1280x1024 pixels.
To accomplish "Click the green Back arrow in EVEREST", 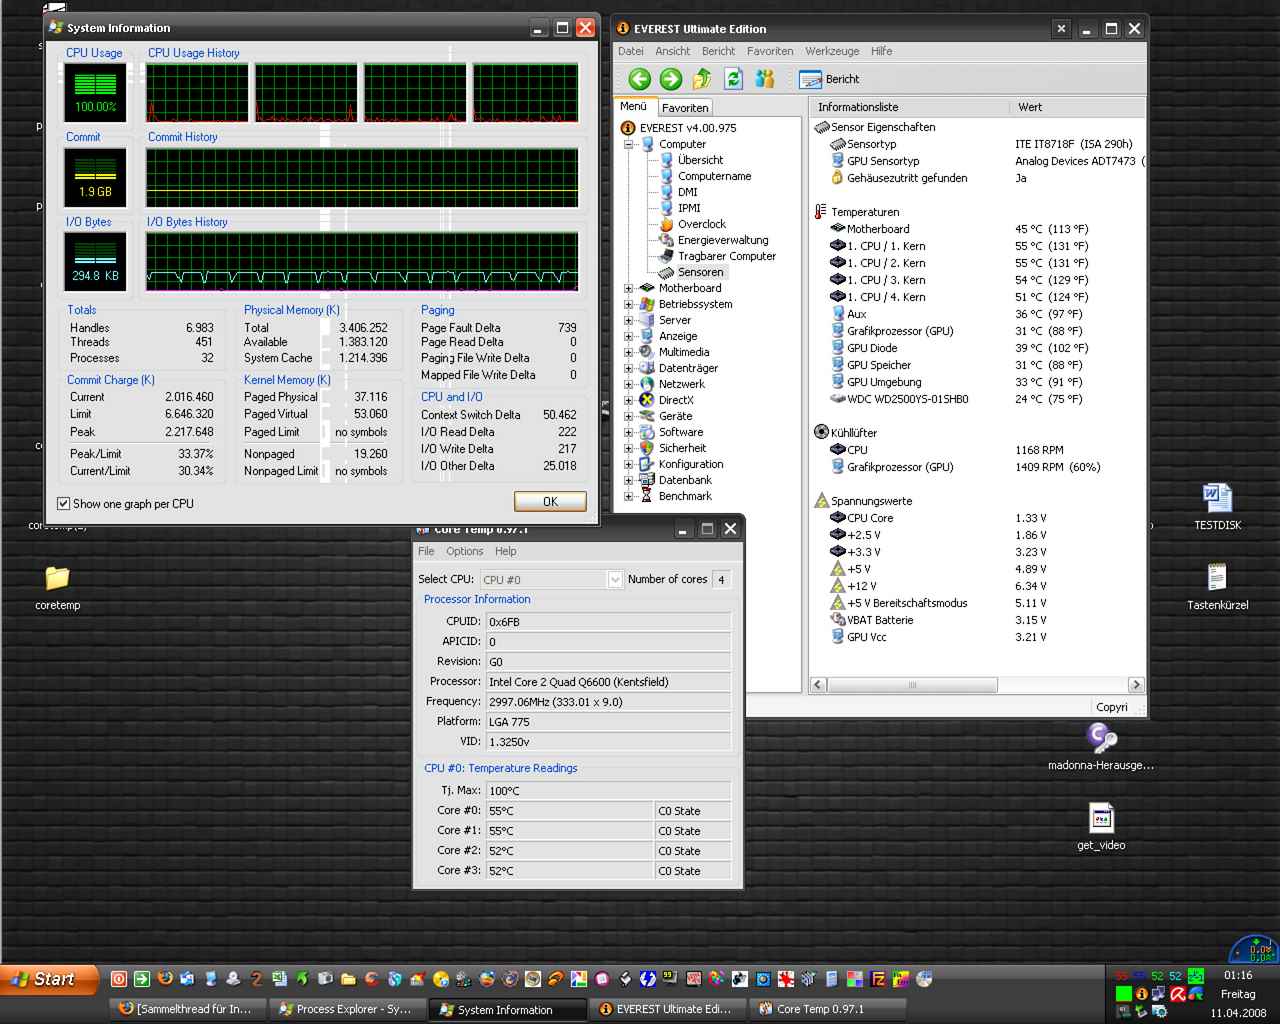I will click(x=640, y=79).
